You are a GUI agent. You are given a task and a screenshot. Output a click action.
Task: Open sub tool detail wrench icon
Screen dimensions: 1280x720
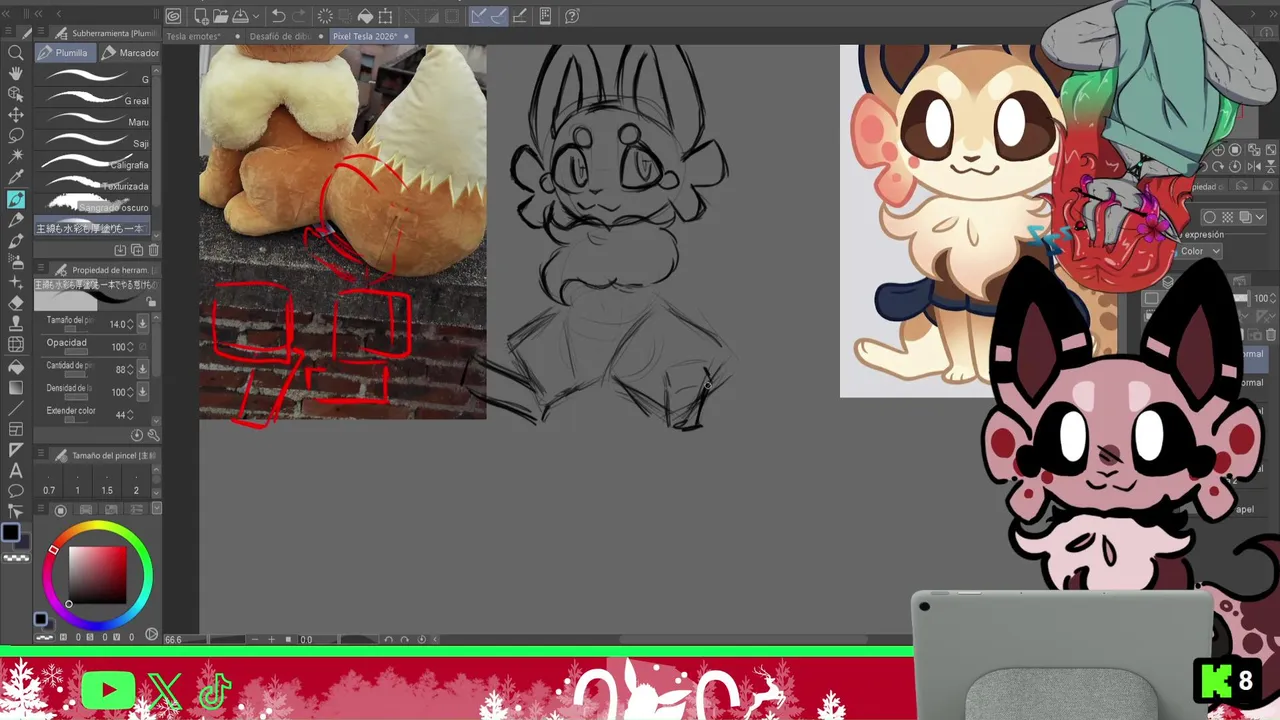(154, 435)
